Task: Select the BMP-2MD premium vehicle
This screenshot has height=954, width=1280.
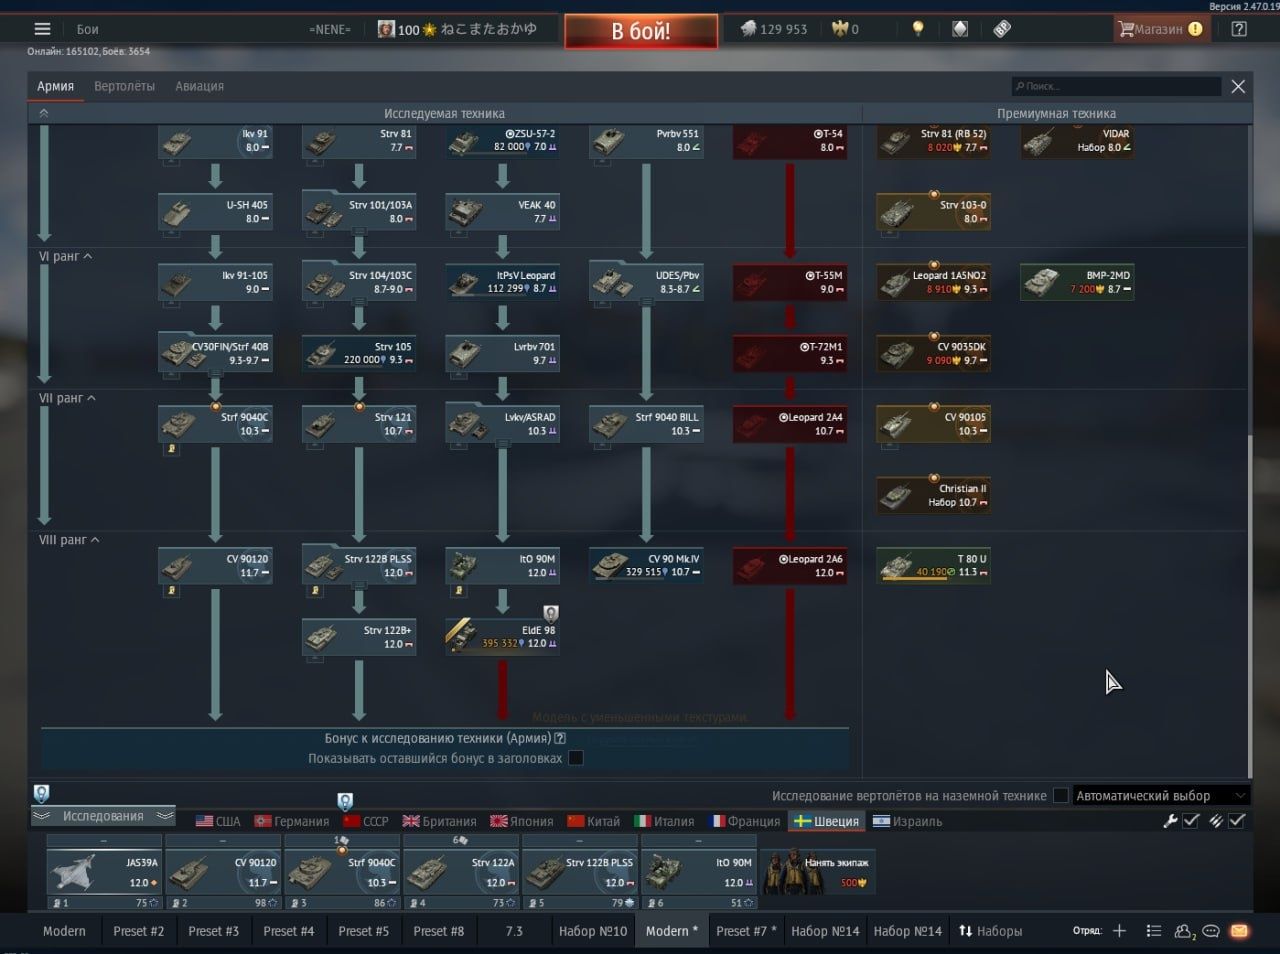Action: [x=1078, y=281]
